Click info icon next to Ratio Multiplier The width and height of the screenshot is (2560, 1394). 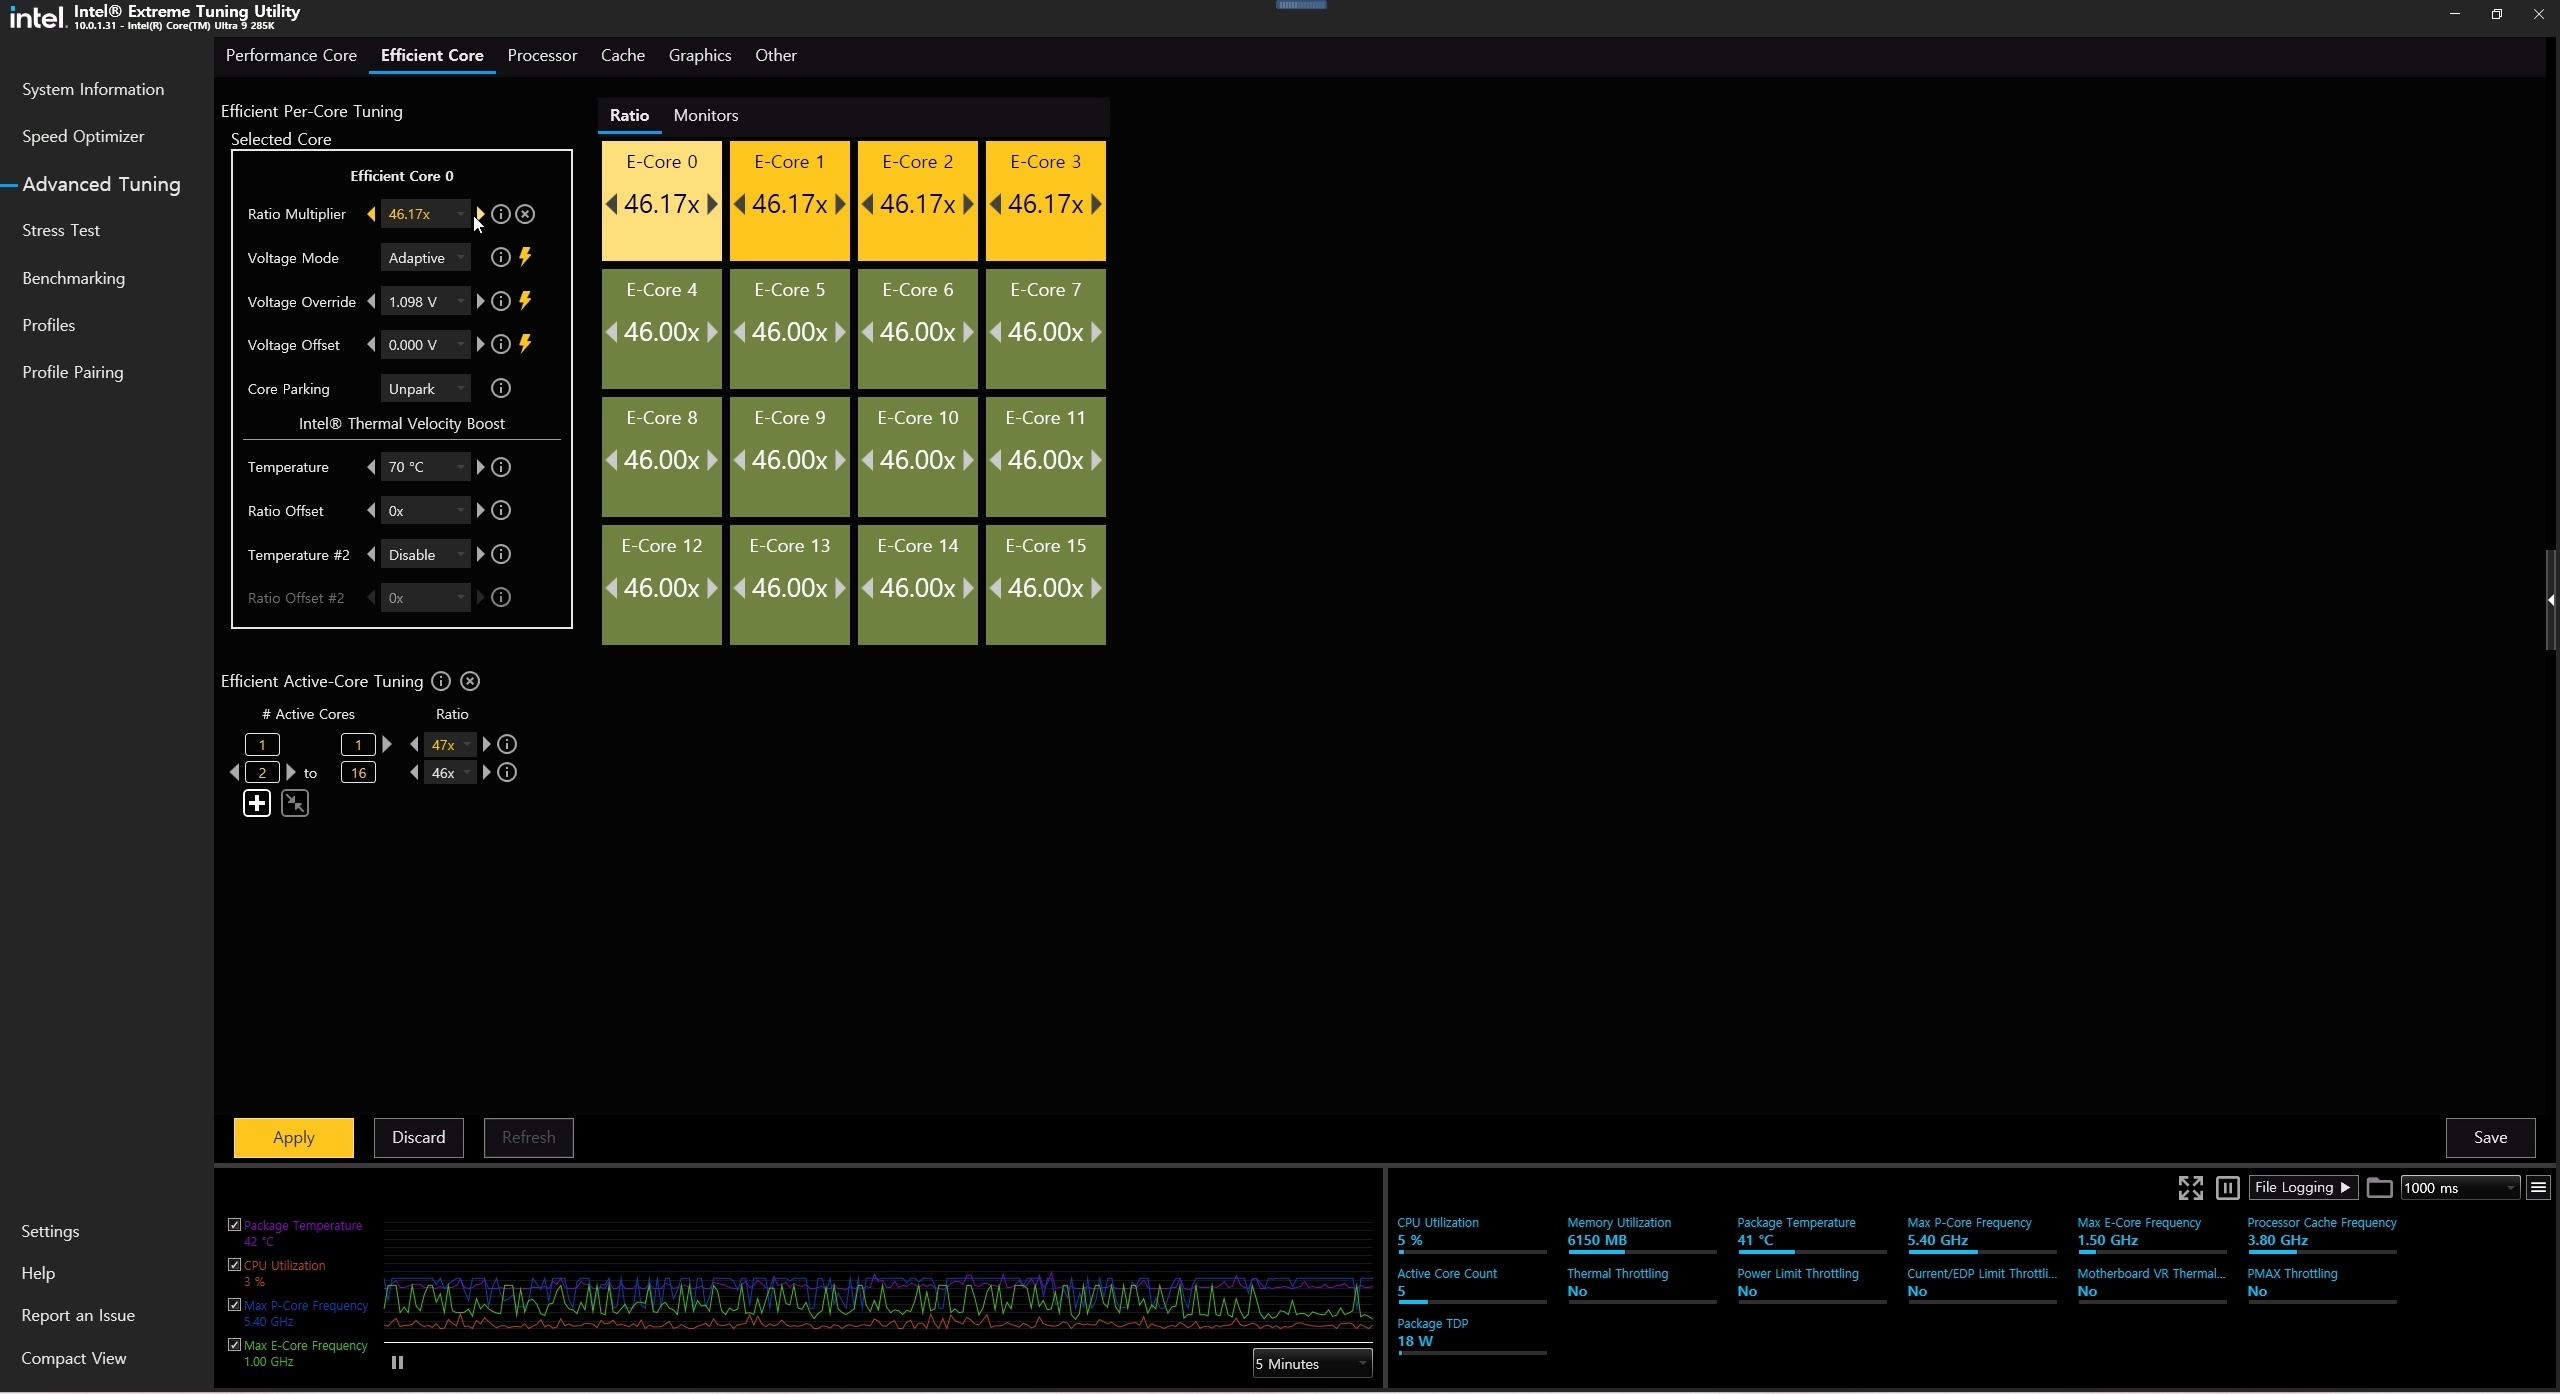(x=501, y=214)
